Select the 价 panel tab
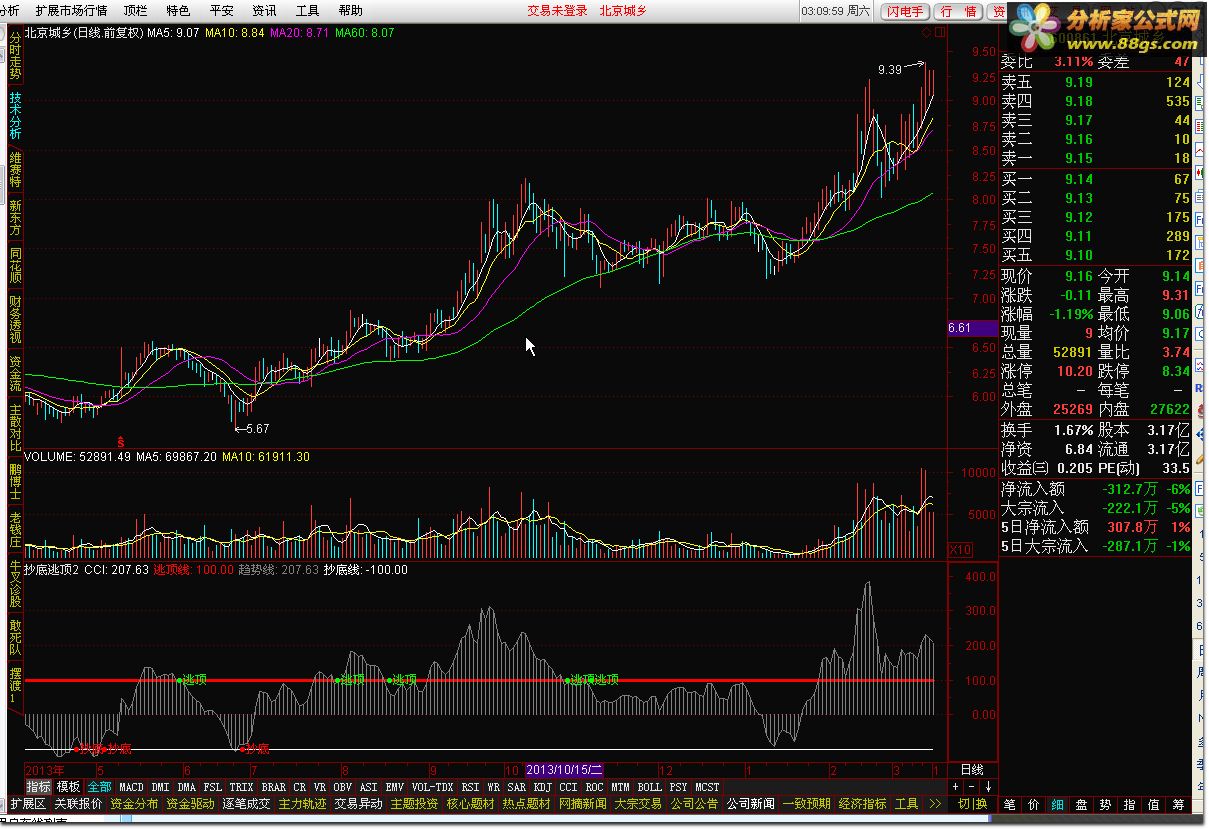Screen dimensions: 1209x829 click(x=1034, y=804)
